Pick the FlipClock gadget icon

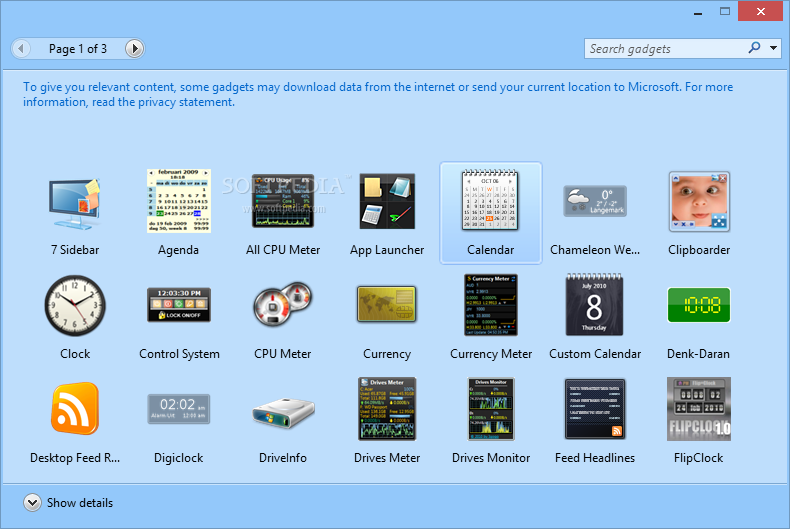pos(699,409)
